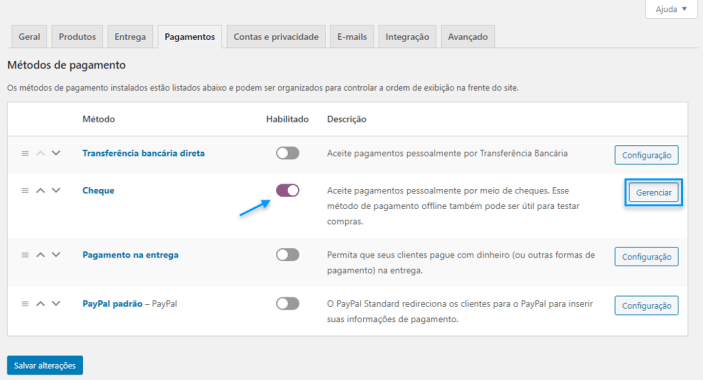Screen dimensions: 703x380
Task: Move PayPal padrão up arrow
Action: point(40,304)
